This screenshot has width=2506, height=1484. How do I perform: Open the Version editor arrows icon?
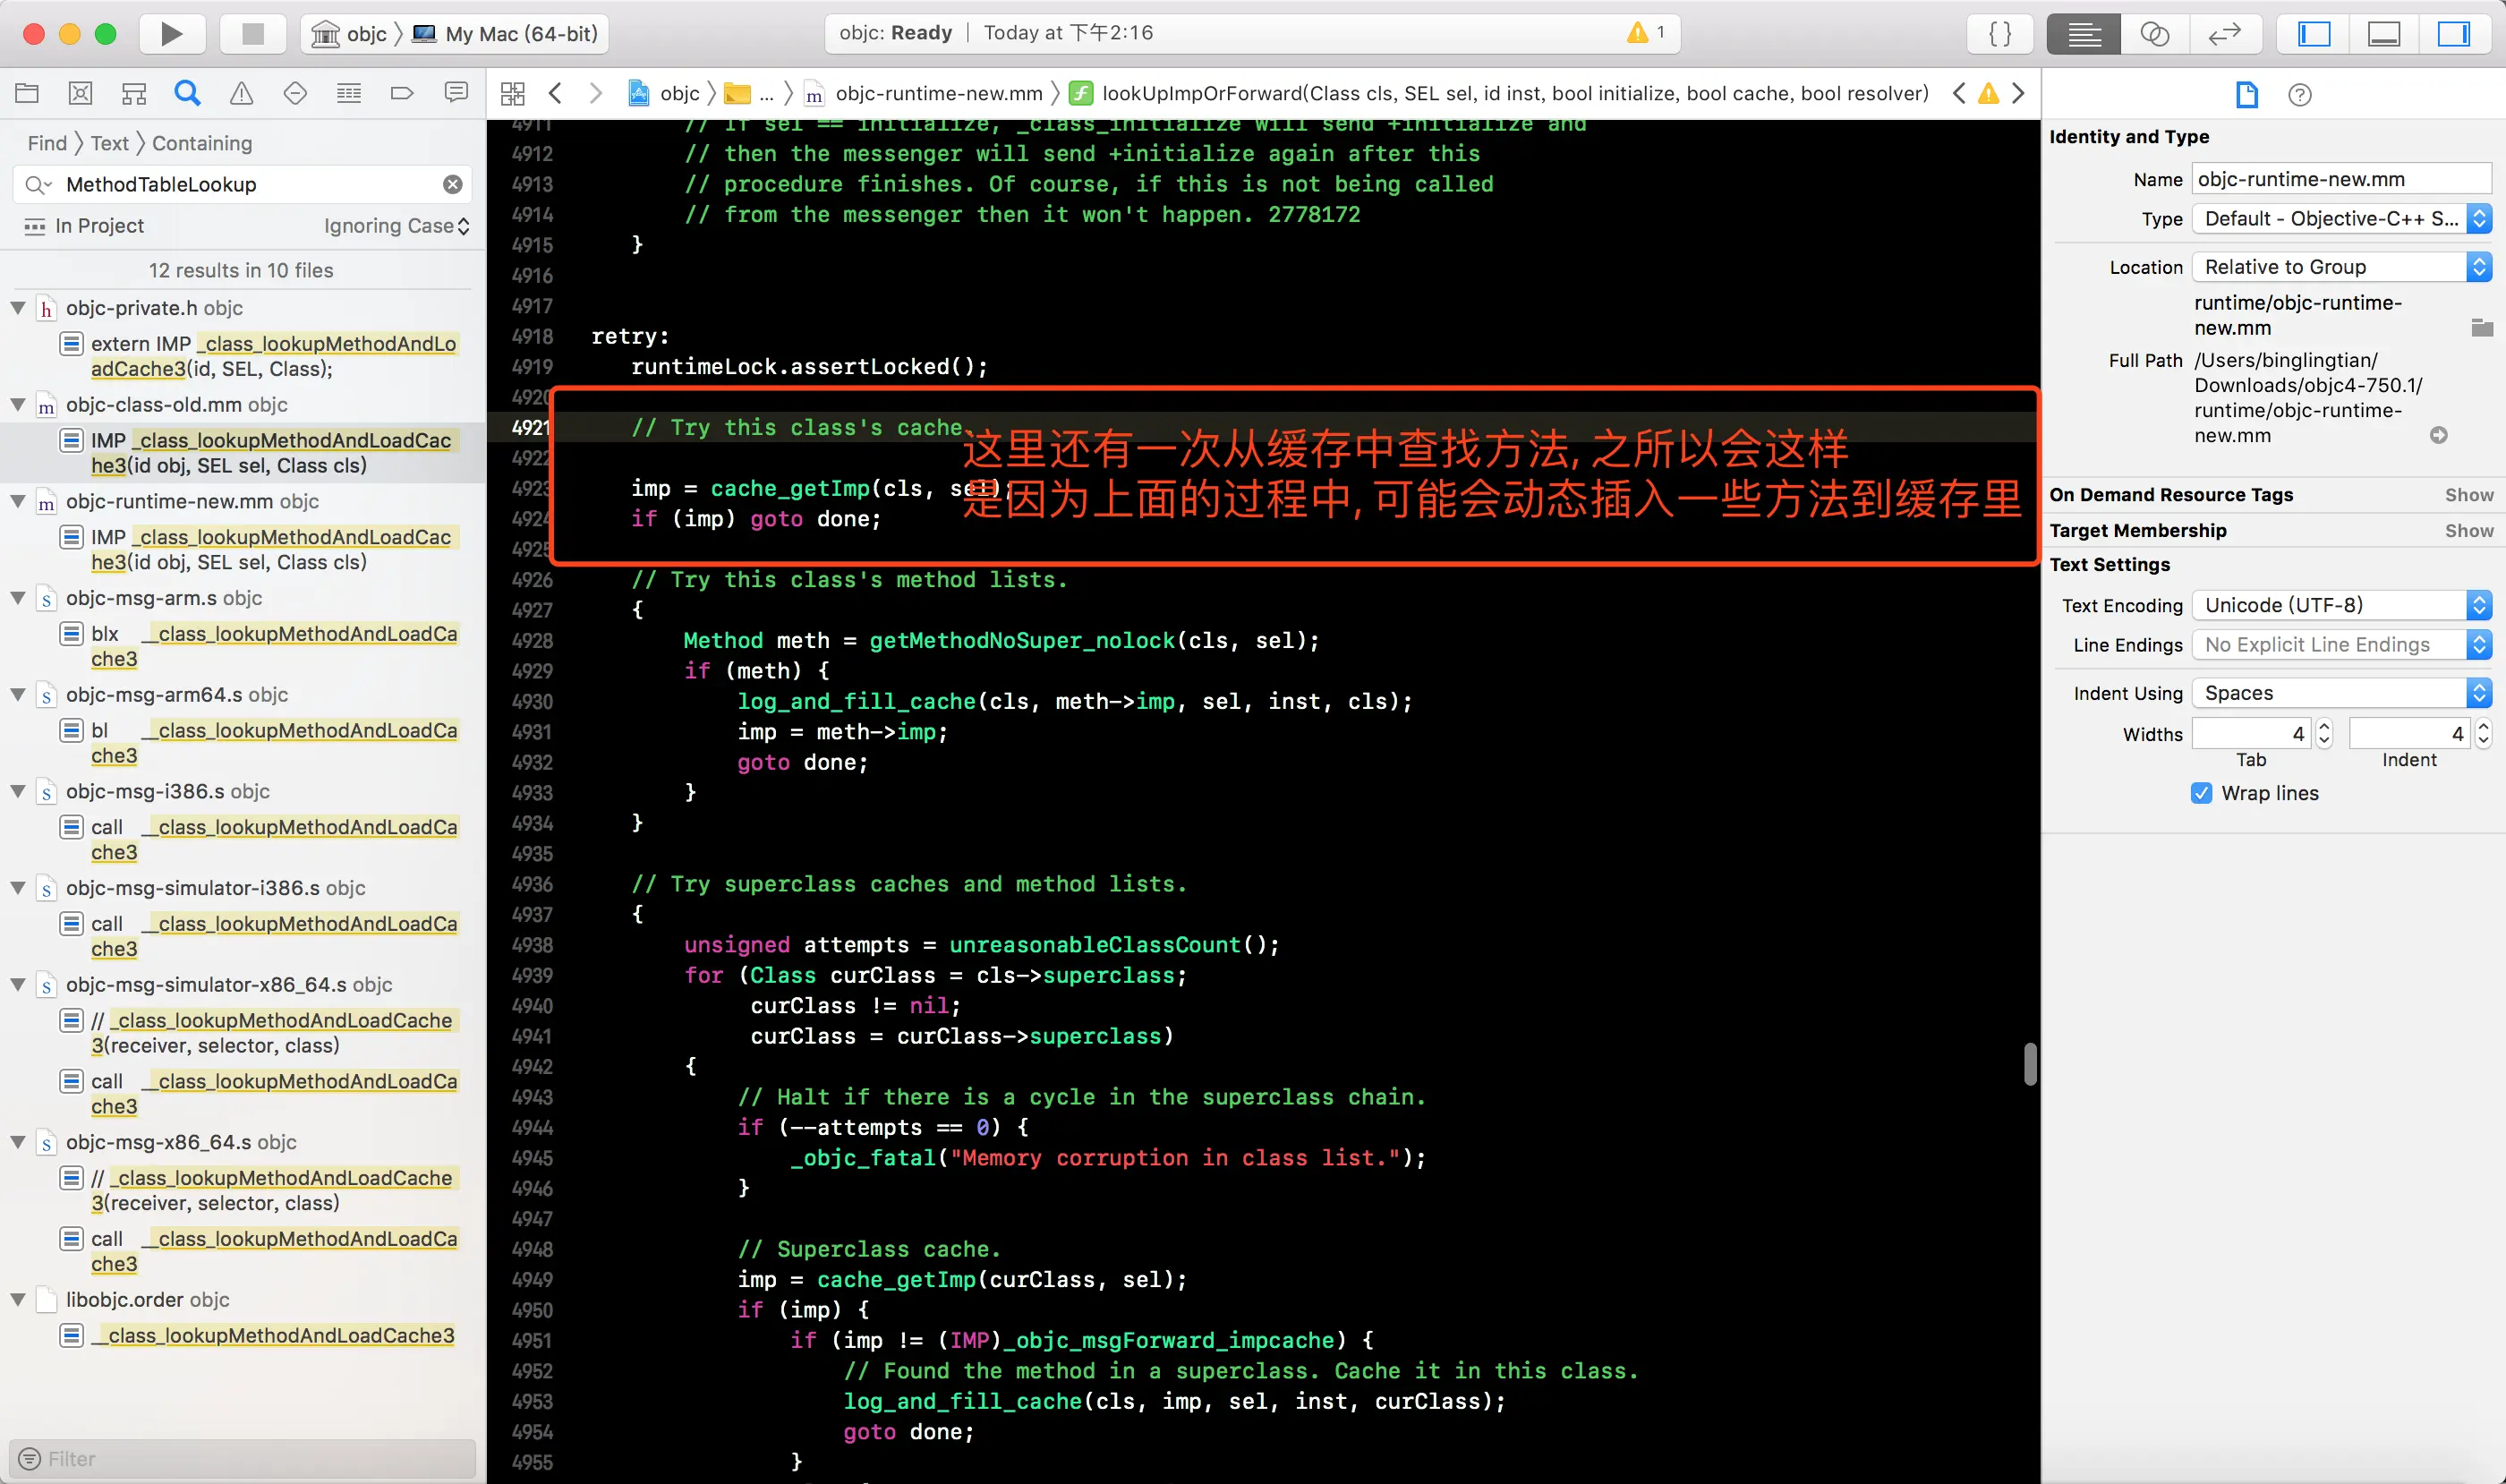[2224, 33]
